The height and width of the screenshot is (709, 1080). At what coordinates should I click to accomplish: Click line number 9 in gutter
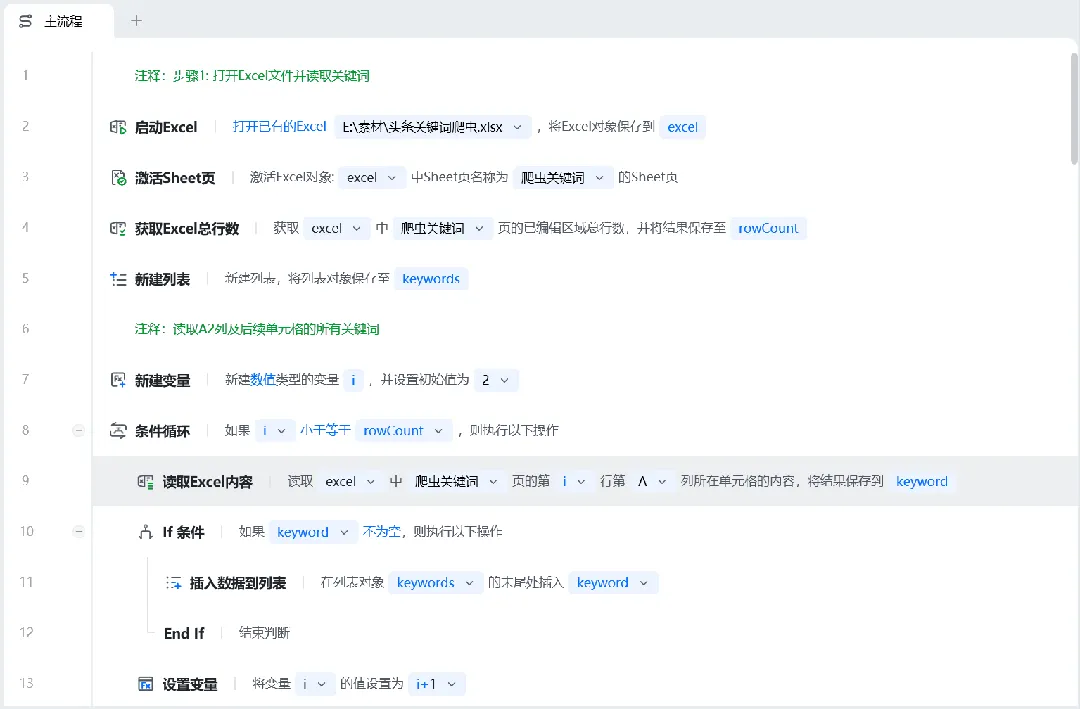pyautogui.click(x=25, y=480)
